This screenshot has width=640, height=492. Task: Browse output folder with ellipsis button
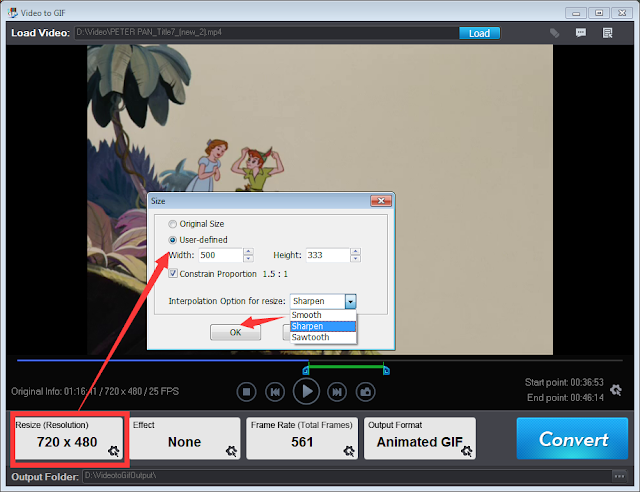(619, 476)
